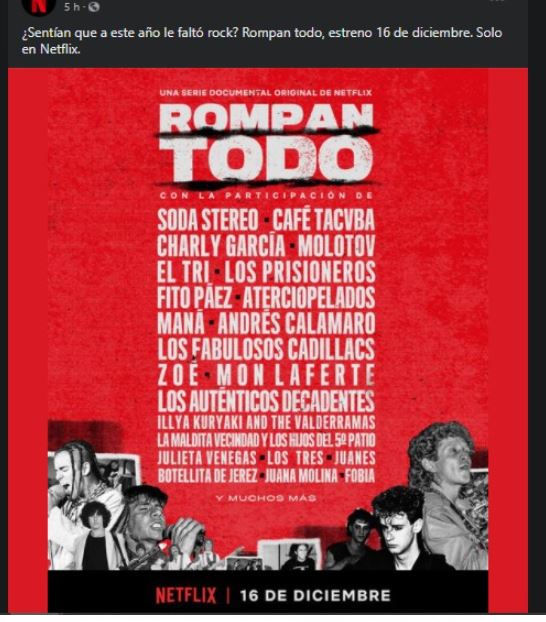546x622 pixels.
Task: Open the Netflix page profile avatar
Action: pyautogui.click(x=38, y=6)
